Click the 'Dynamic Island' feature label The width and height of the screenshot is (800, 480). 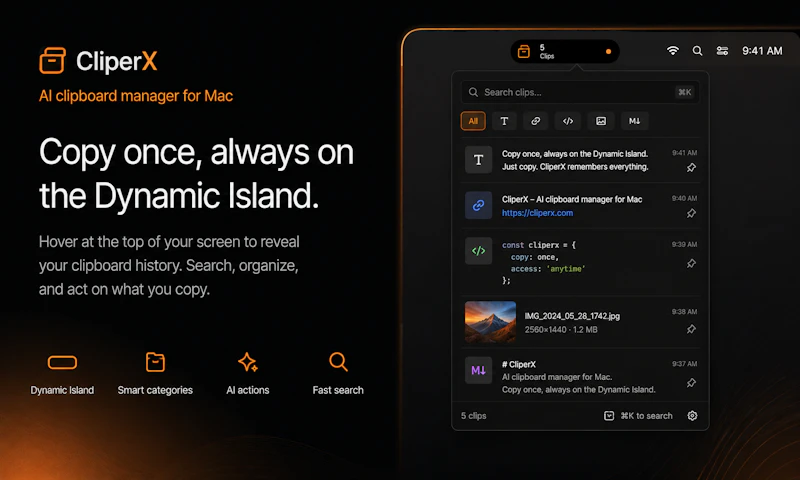pyautogui.click(x=62, y=390)
